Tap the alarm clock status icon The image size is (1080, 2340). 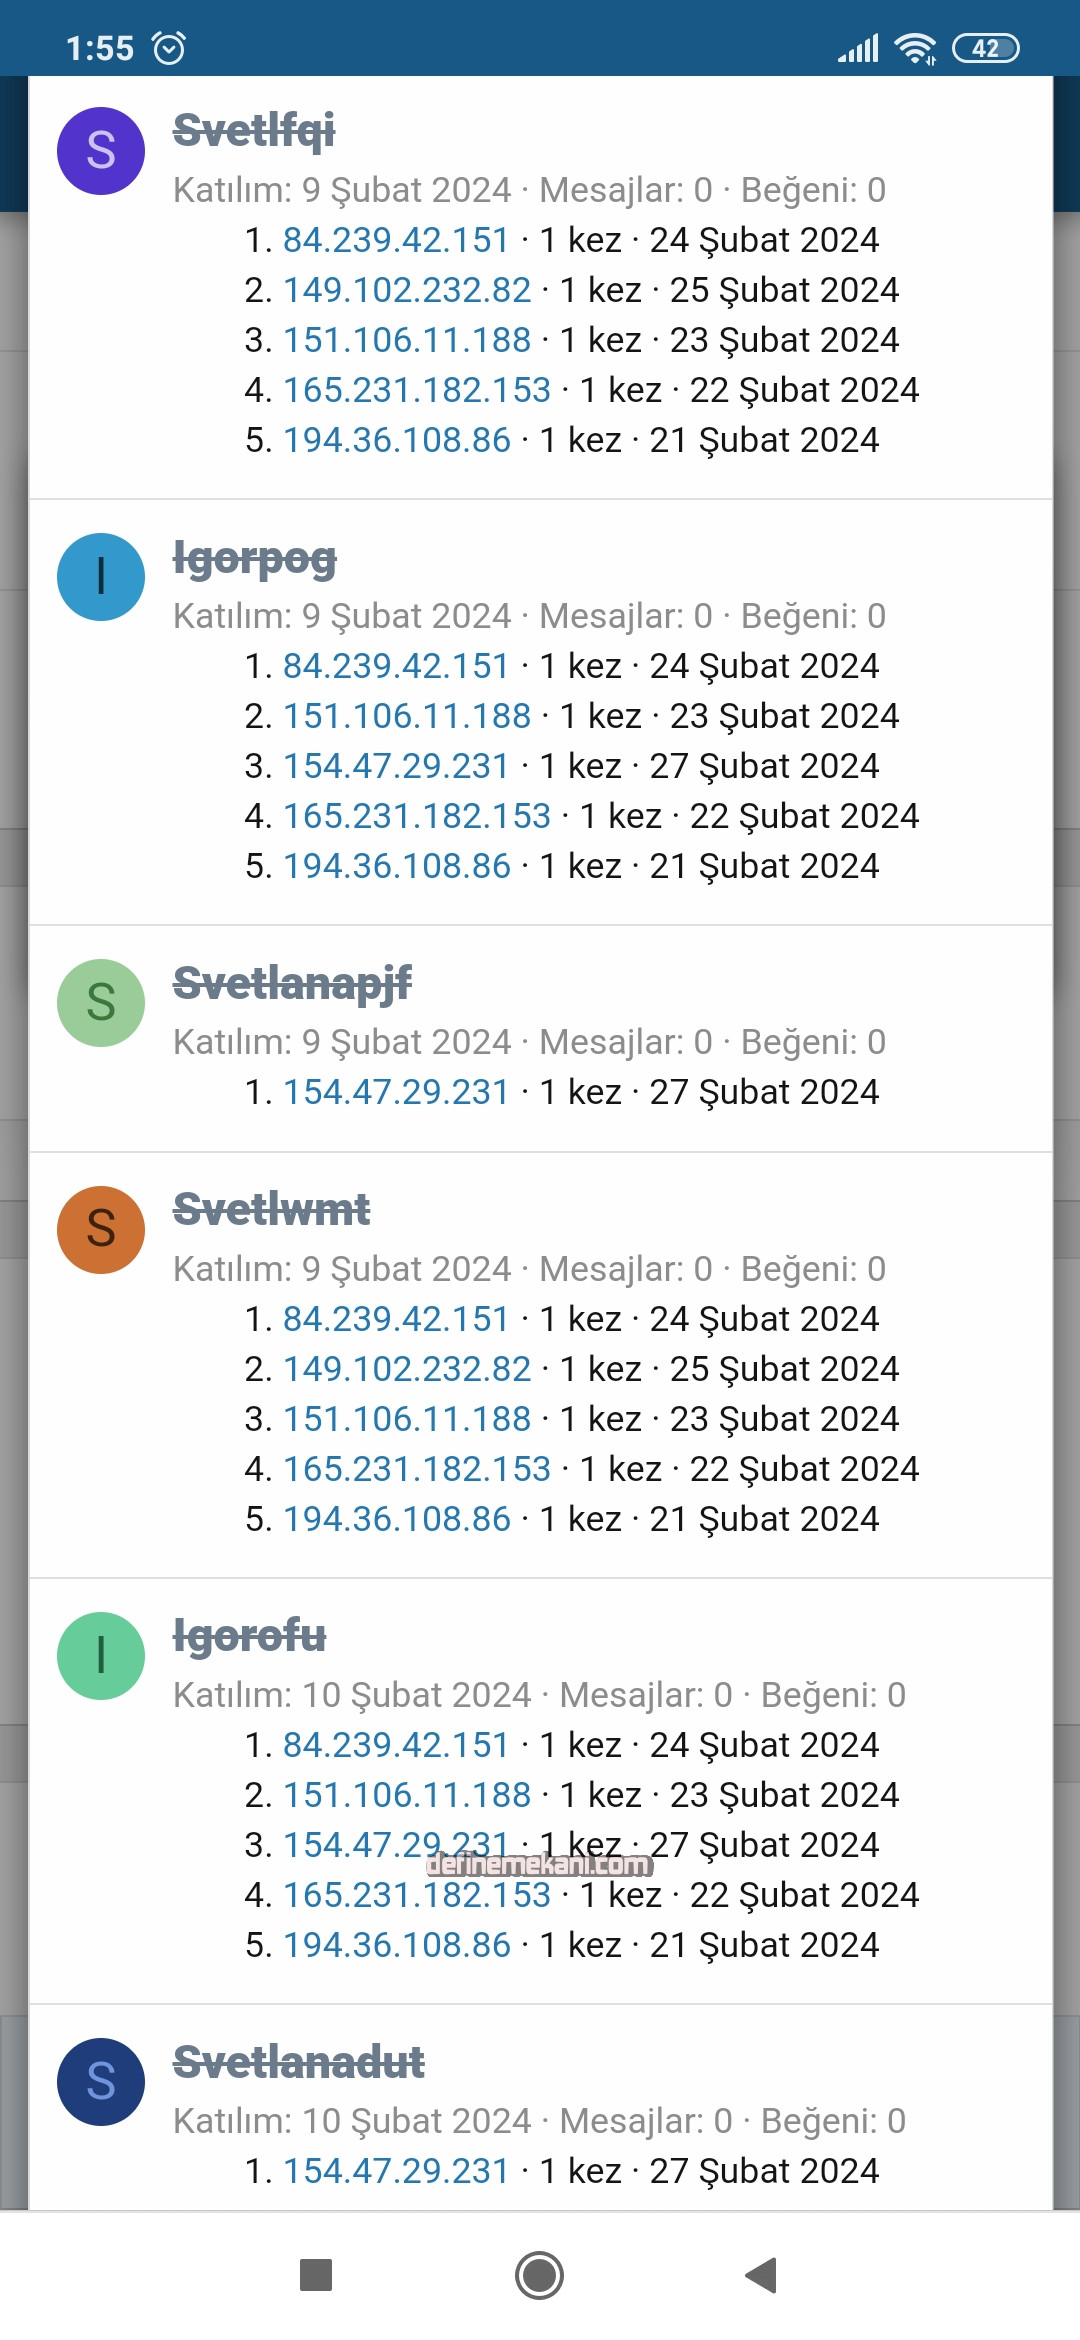click(x=169, y=48)
